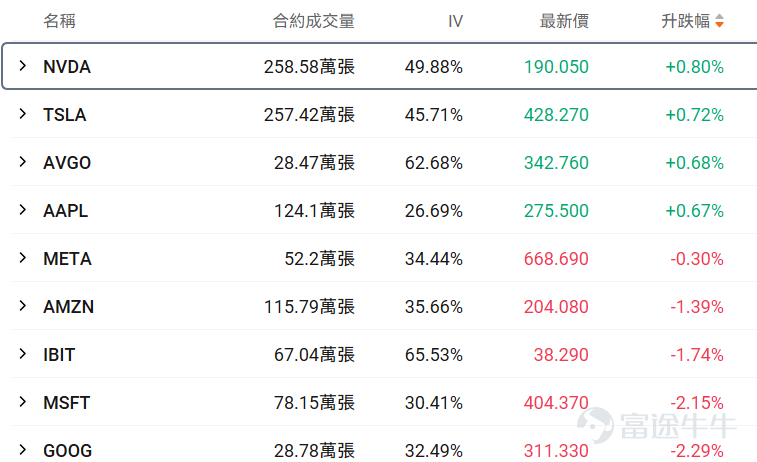Click AMZN change -1.39%
This screenshot has width=757, height=462.
tap(697, 307)
